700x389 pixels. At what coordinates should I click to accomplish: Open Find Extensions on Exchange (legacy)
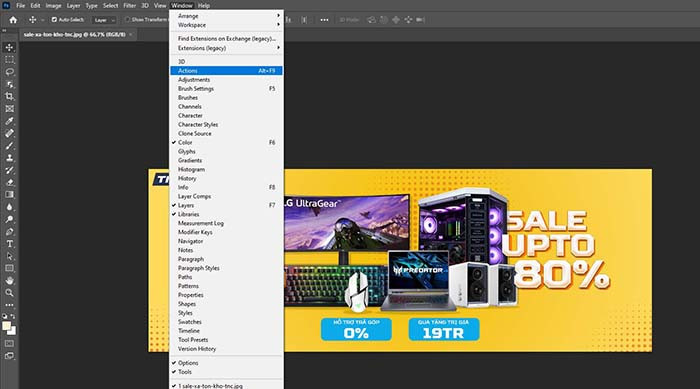pyautogui.click(x=226, y=39)
